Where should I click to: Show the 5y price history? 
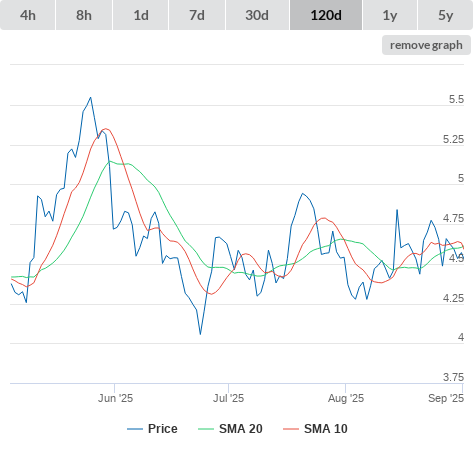click(446, 15)
